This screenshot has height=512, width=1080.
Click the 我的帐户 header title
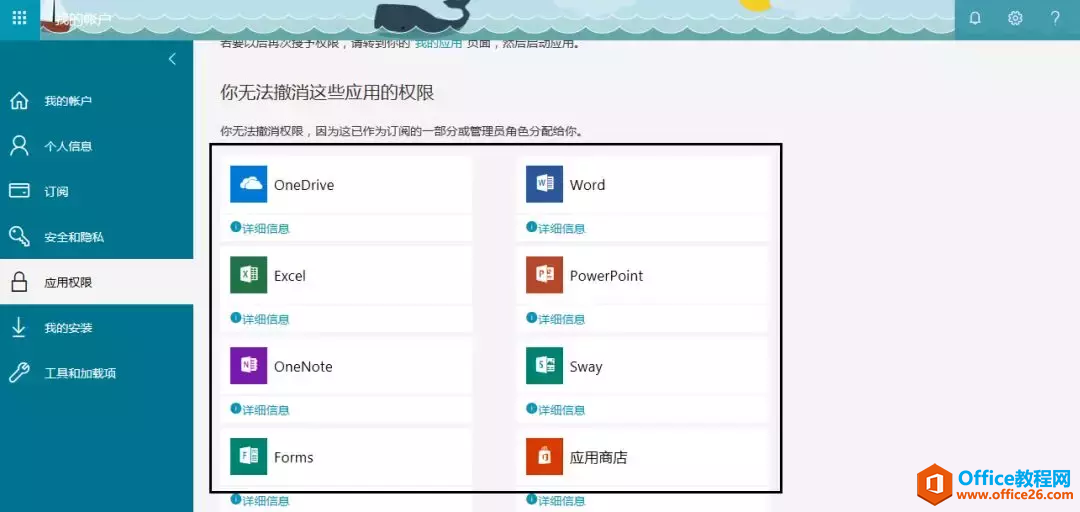pos(83,19)
